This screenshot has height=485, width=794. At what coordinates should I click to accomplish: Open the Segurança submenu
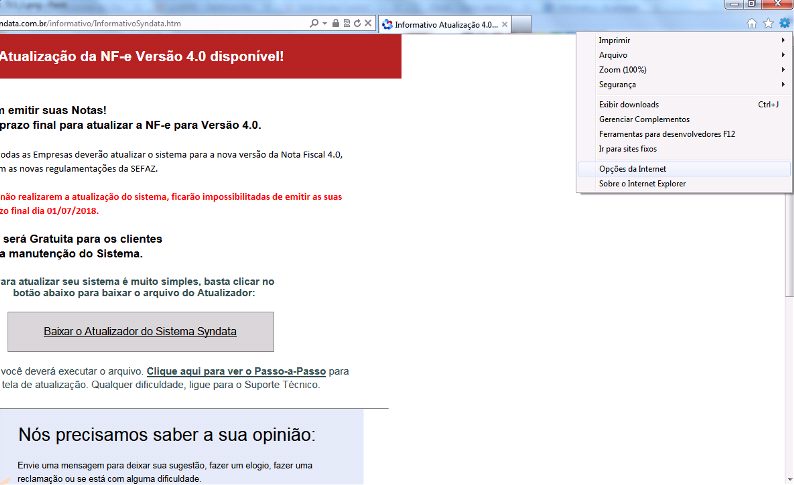tap(685, 84)
